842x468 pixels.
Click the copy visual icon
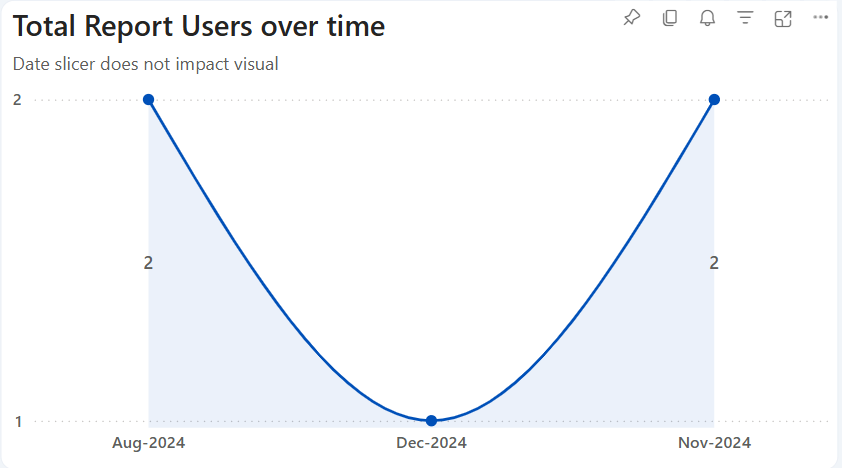669,18
